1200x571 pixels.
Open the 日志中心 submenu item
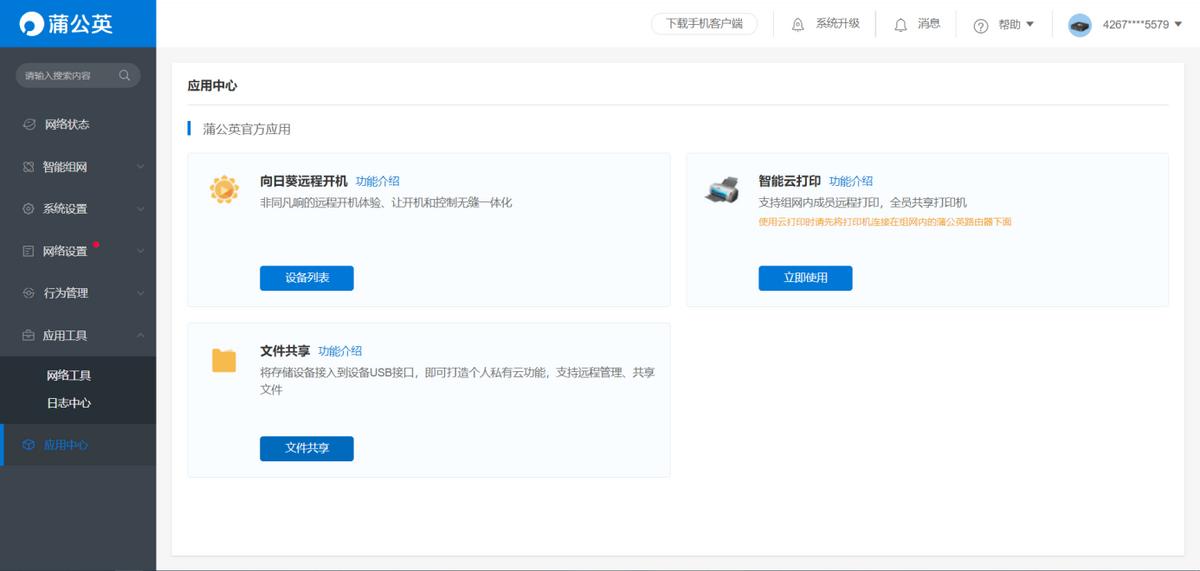pyautogui.click(x=69, y=403)
